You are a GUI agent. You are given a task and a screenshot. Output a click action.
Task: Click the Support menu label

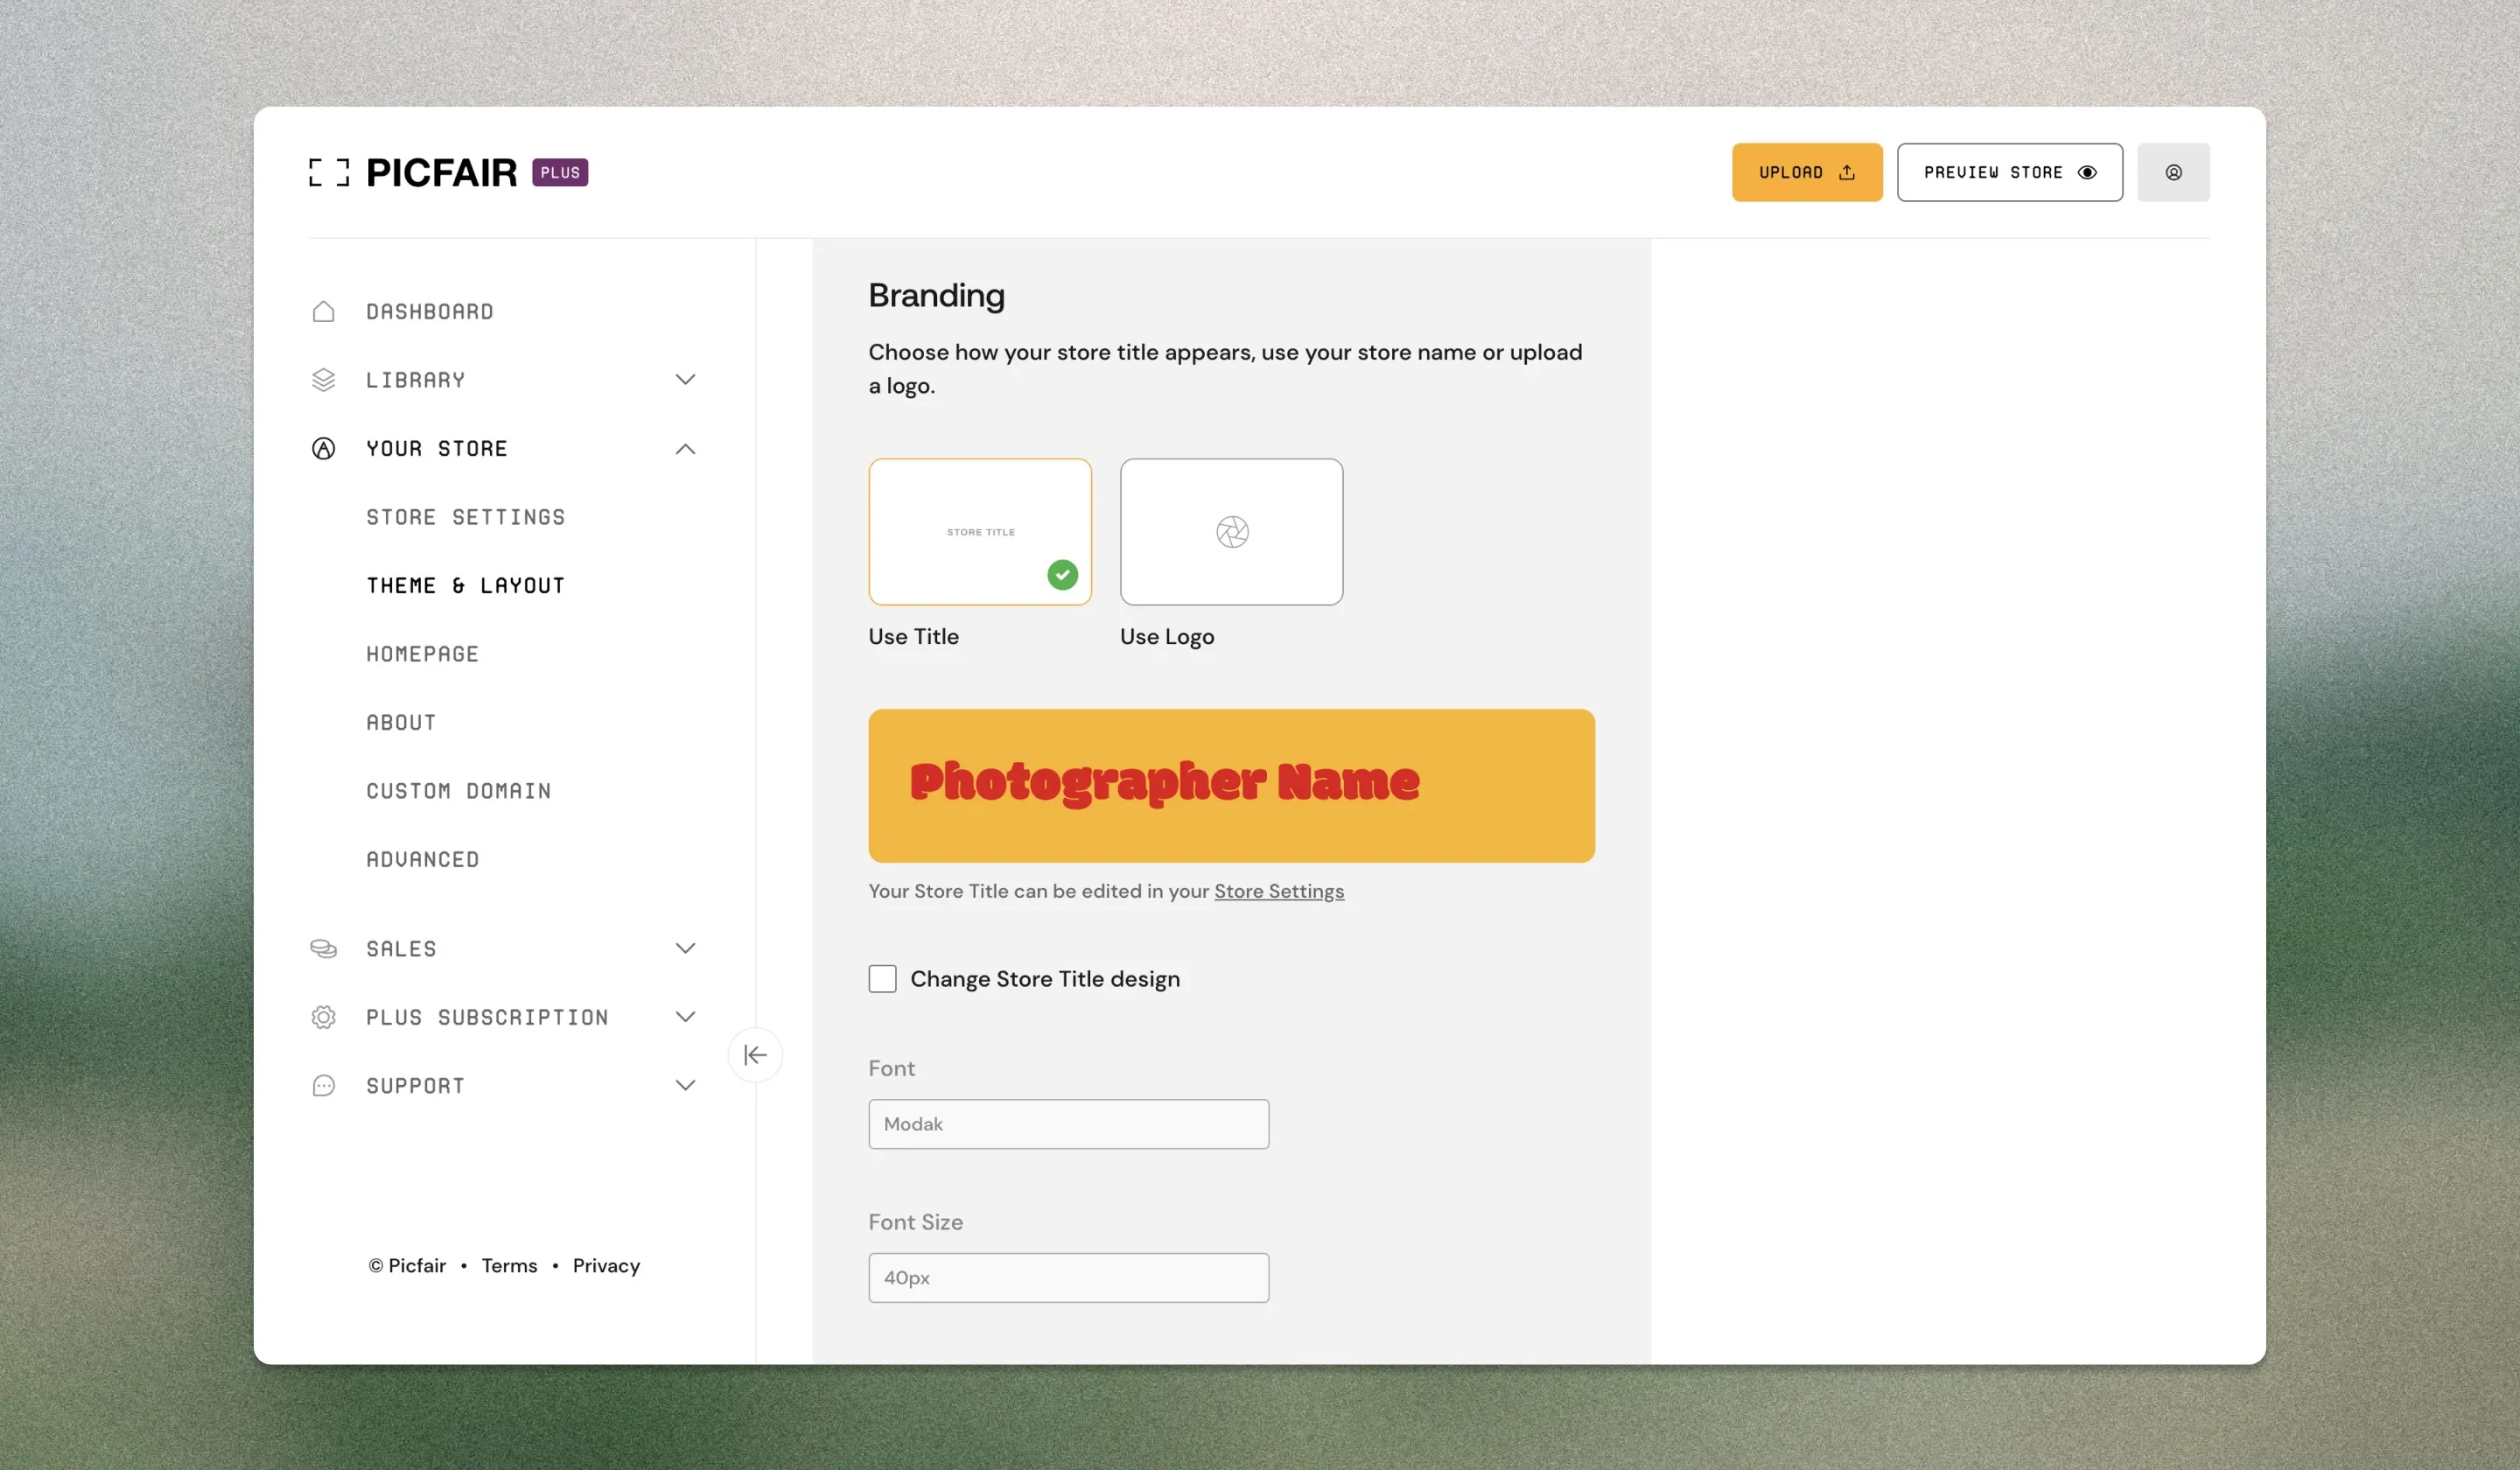(415, 1085)
